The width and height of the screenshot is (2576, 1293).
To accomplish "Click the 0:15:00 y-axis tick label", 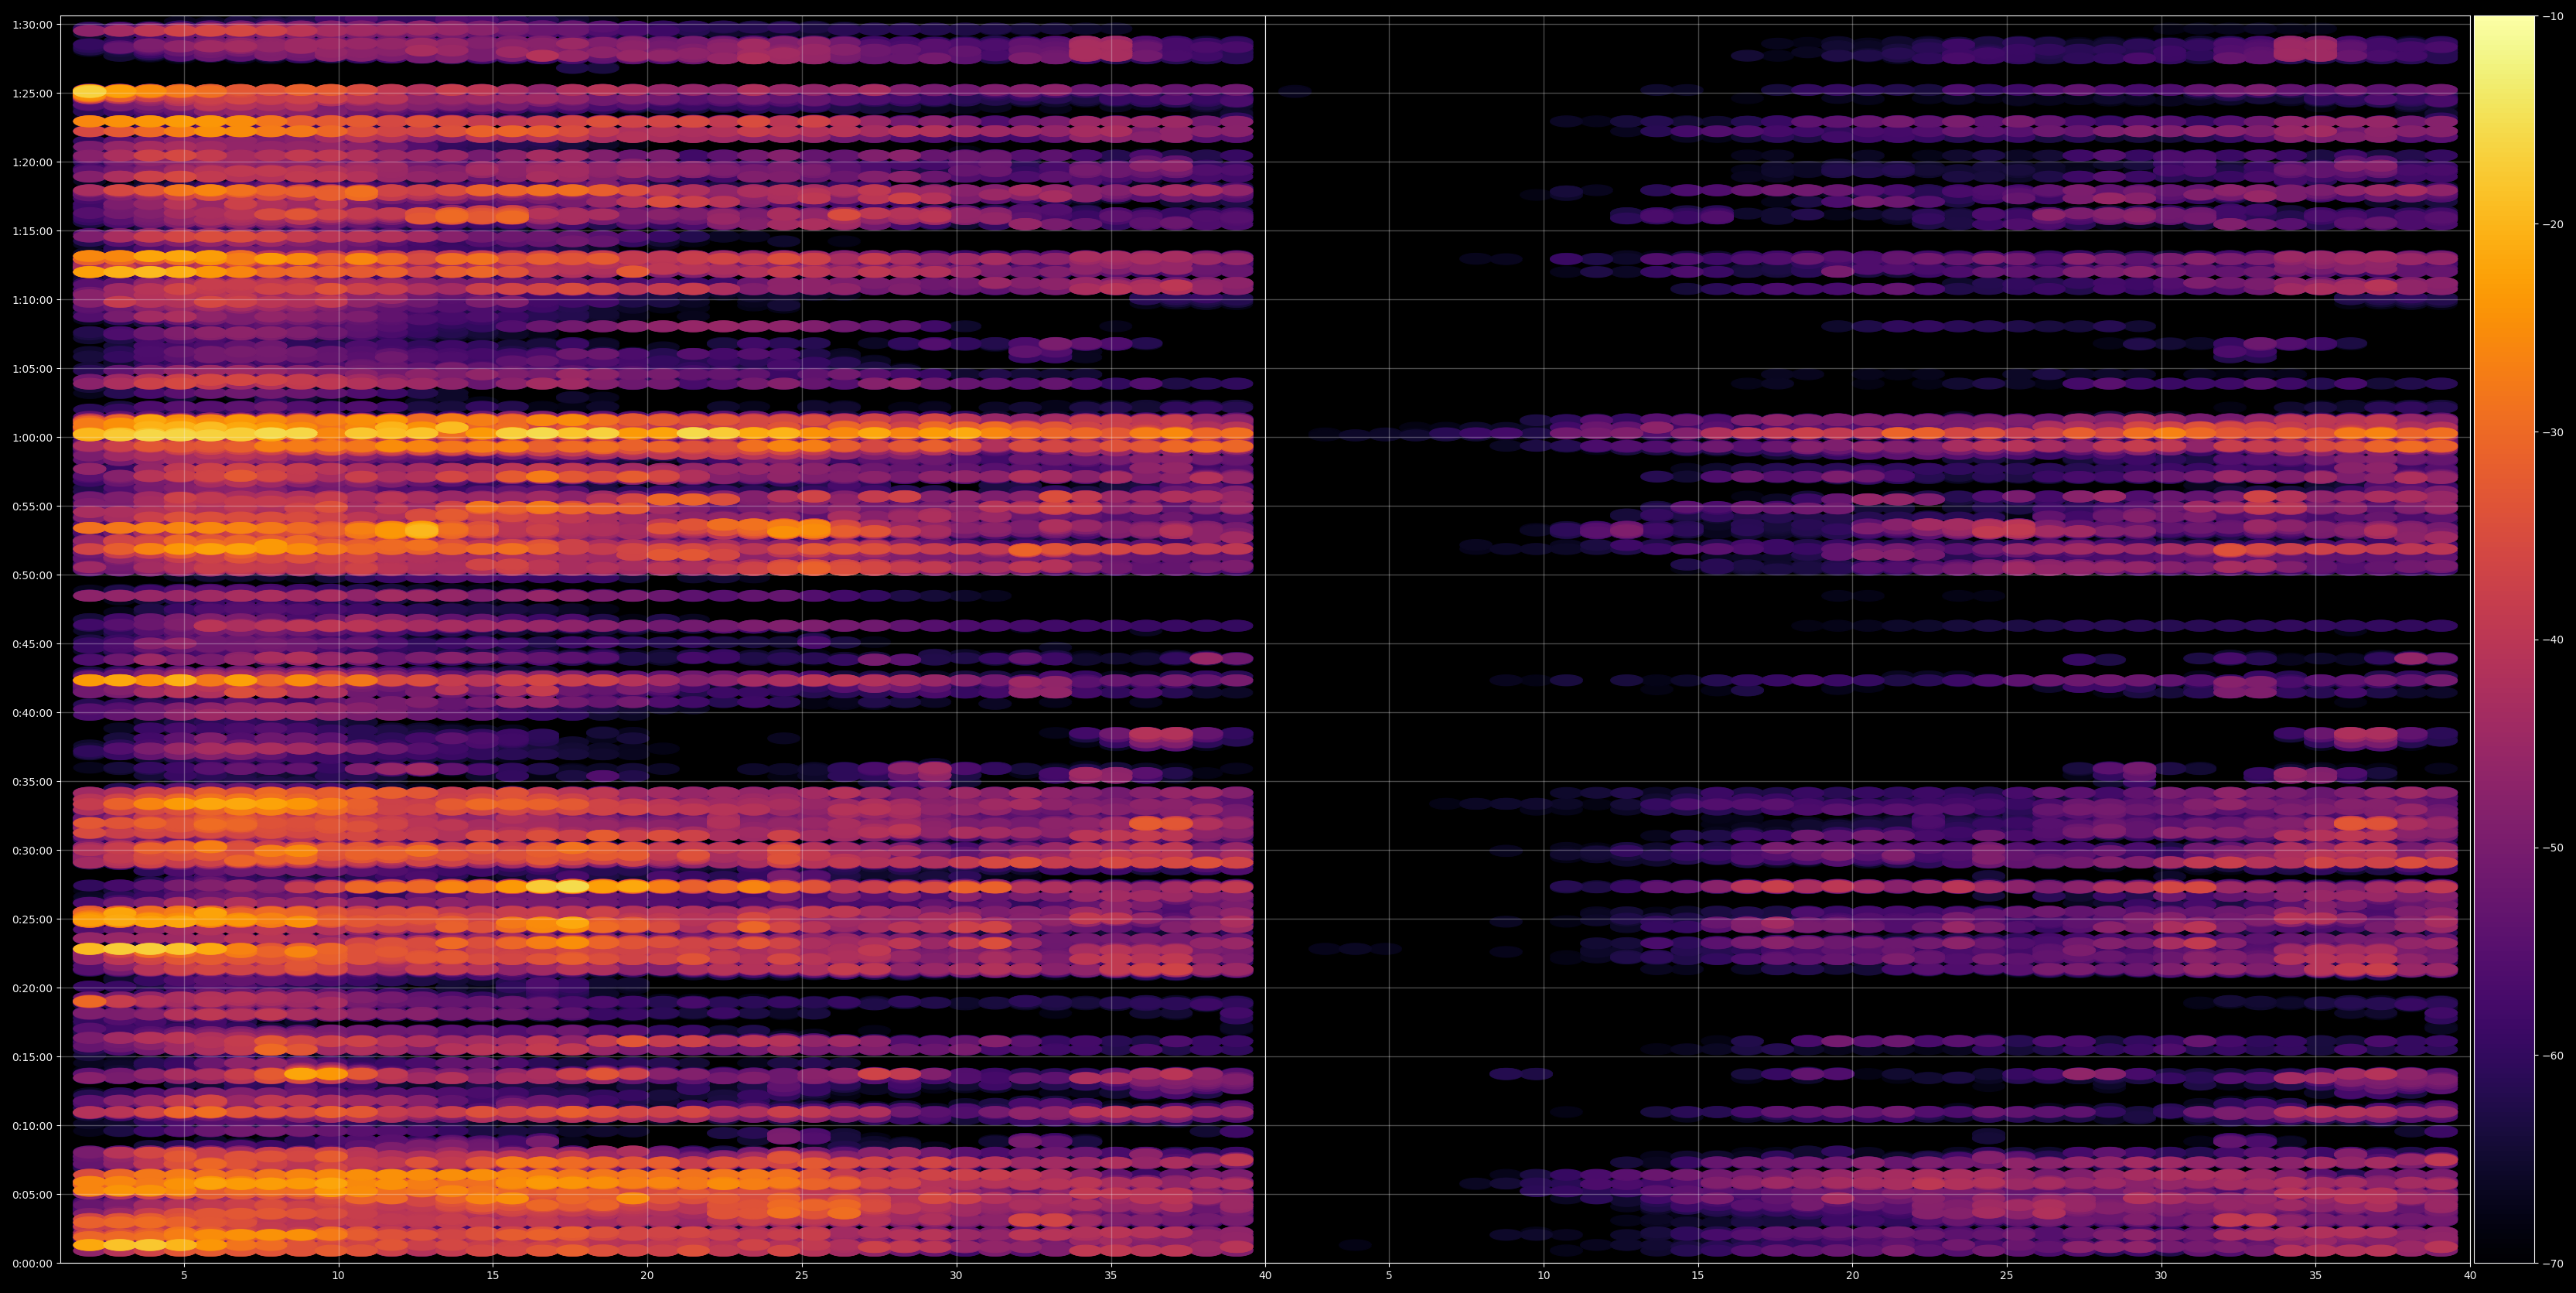I will coord(32,1057).
